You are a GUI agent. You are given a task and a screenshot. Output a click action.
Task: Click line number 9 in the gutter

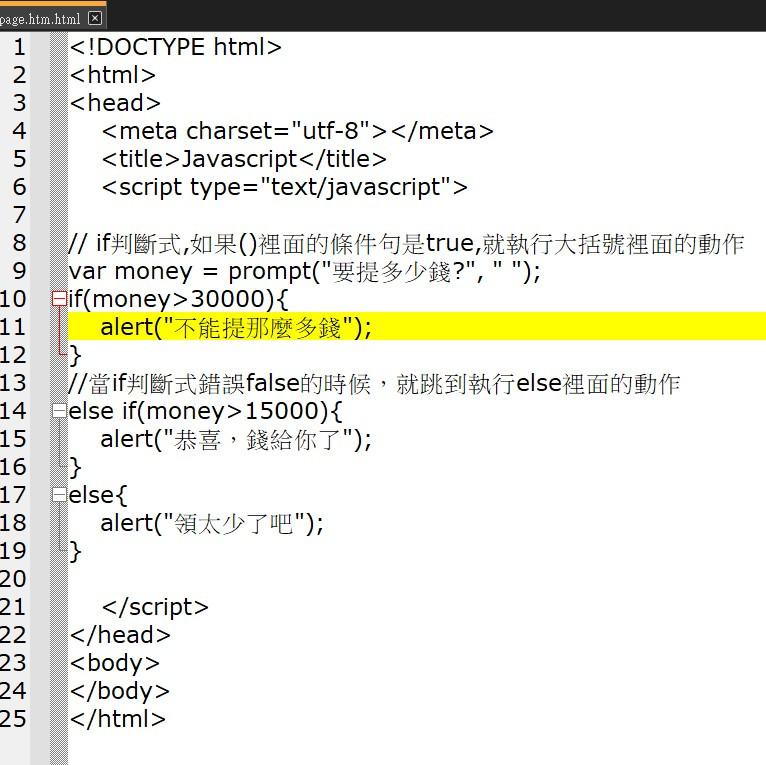click(19, 271)
